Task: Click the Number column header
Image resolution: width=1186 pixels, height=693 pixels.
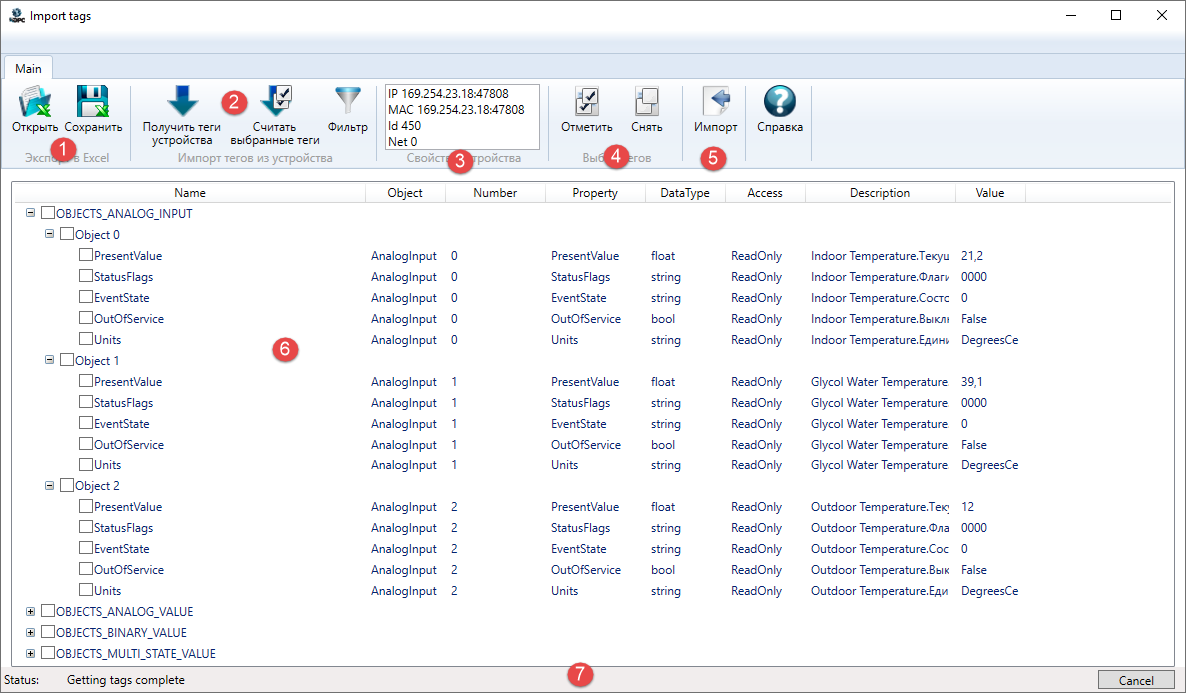Action: coord(495,193)
